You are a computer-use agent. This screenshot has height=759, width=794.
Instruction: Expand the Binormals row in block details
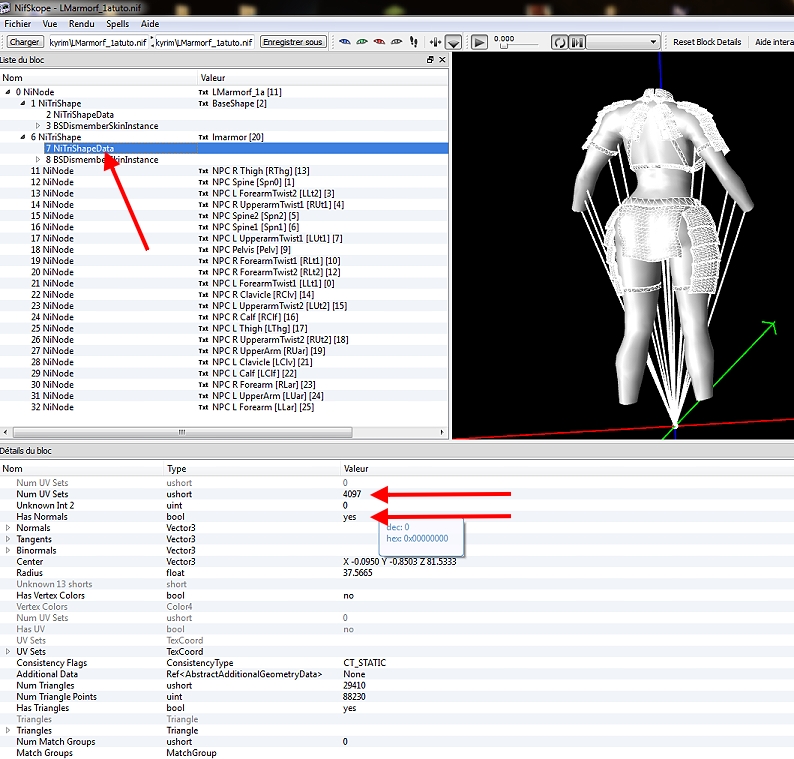(8, 550)
